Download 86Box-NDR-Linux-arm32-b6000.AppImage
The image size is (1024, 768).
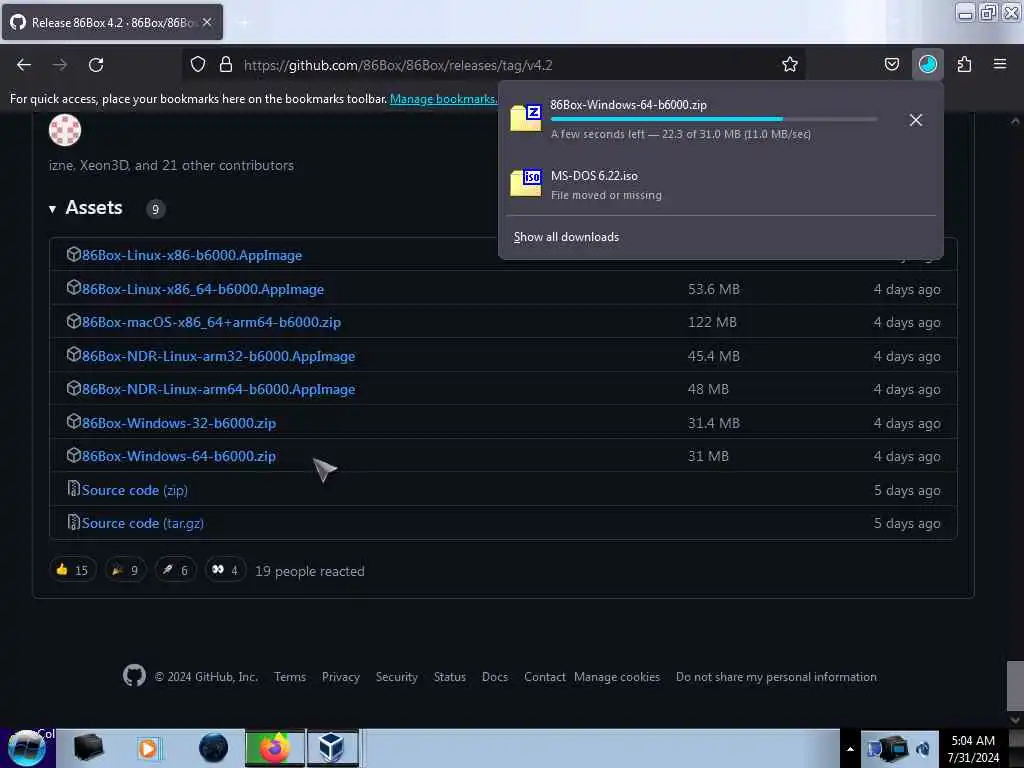coord(218,356)
